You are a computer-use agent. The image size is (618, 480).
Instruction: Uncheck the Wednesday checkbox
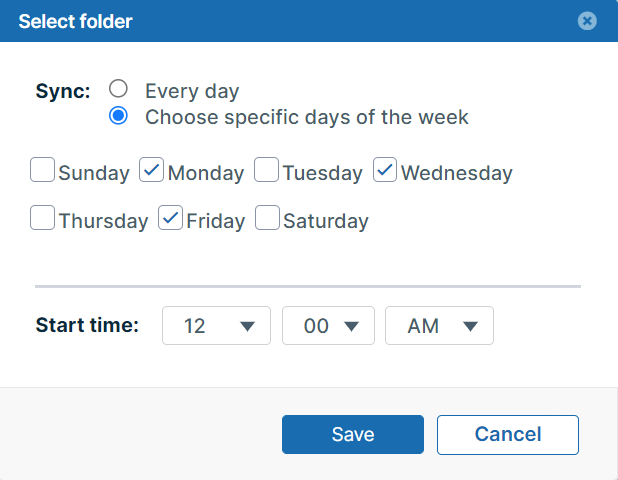[385, 171]
